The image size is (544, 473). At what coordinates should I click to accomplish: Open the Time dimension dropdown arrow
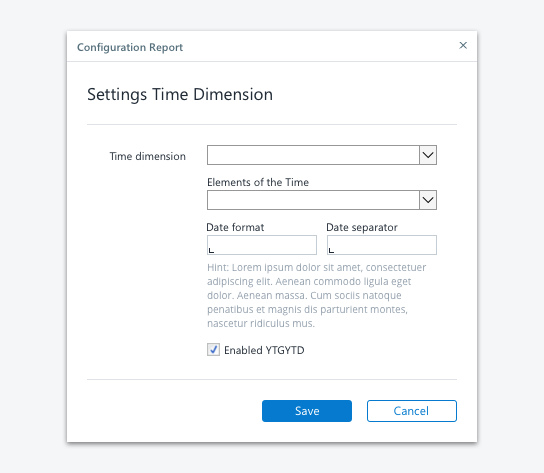click(x=428, y=155)
